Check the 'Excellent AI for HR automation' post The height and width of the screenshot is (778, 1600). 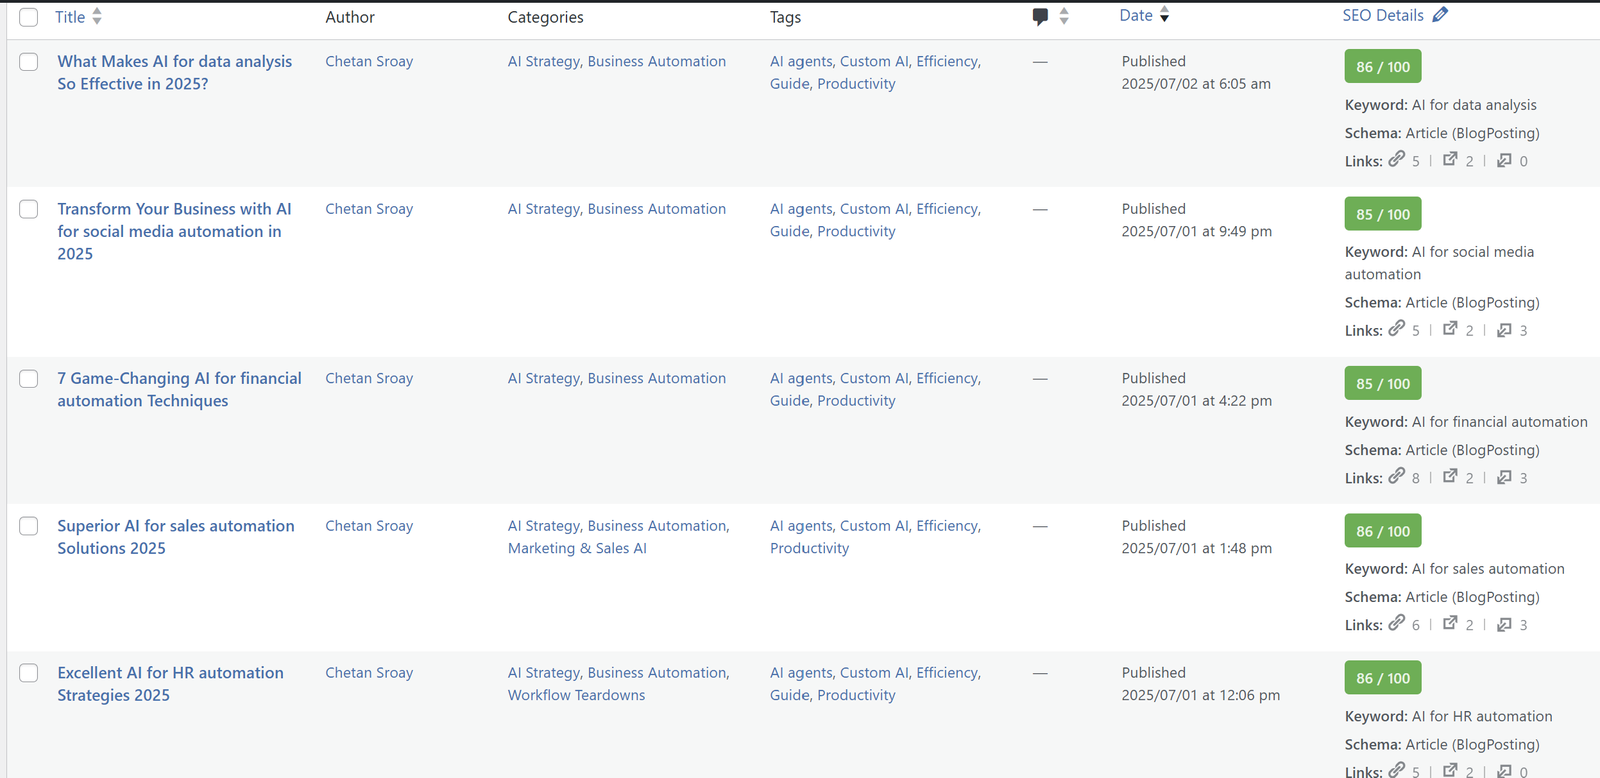point(29,673)
